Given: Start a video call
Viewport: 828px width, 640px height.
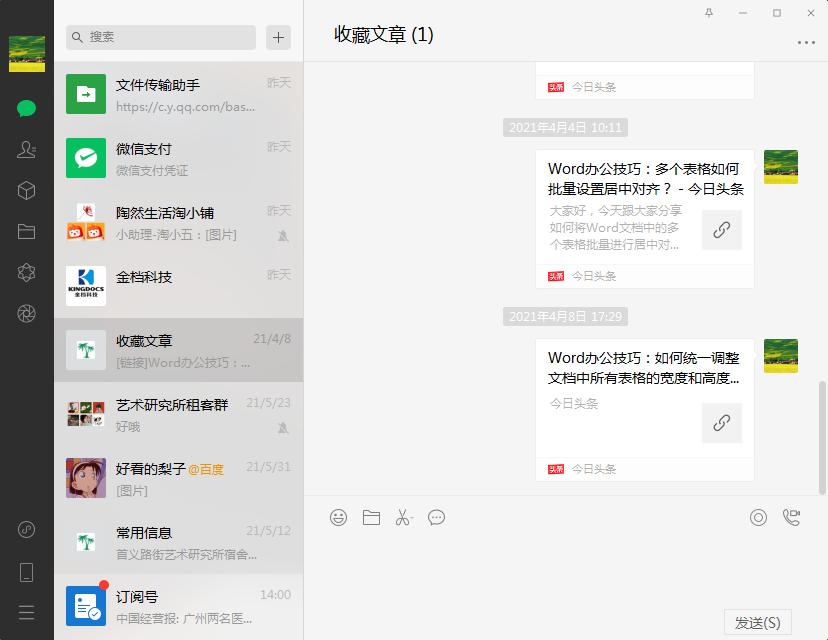Looking at the screenshot, I should [x=793, y=516].
